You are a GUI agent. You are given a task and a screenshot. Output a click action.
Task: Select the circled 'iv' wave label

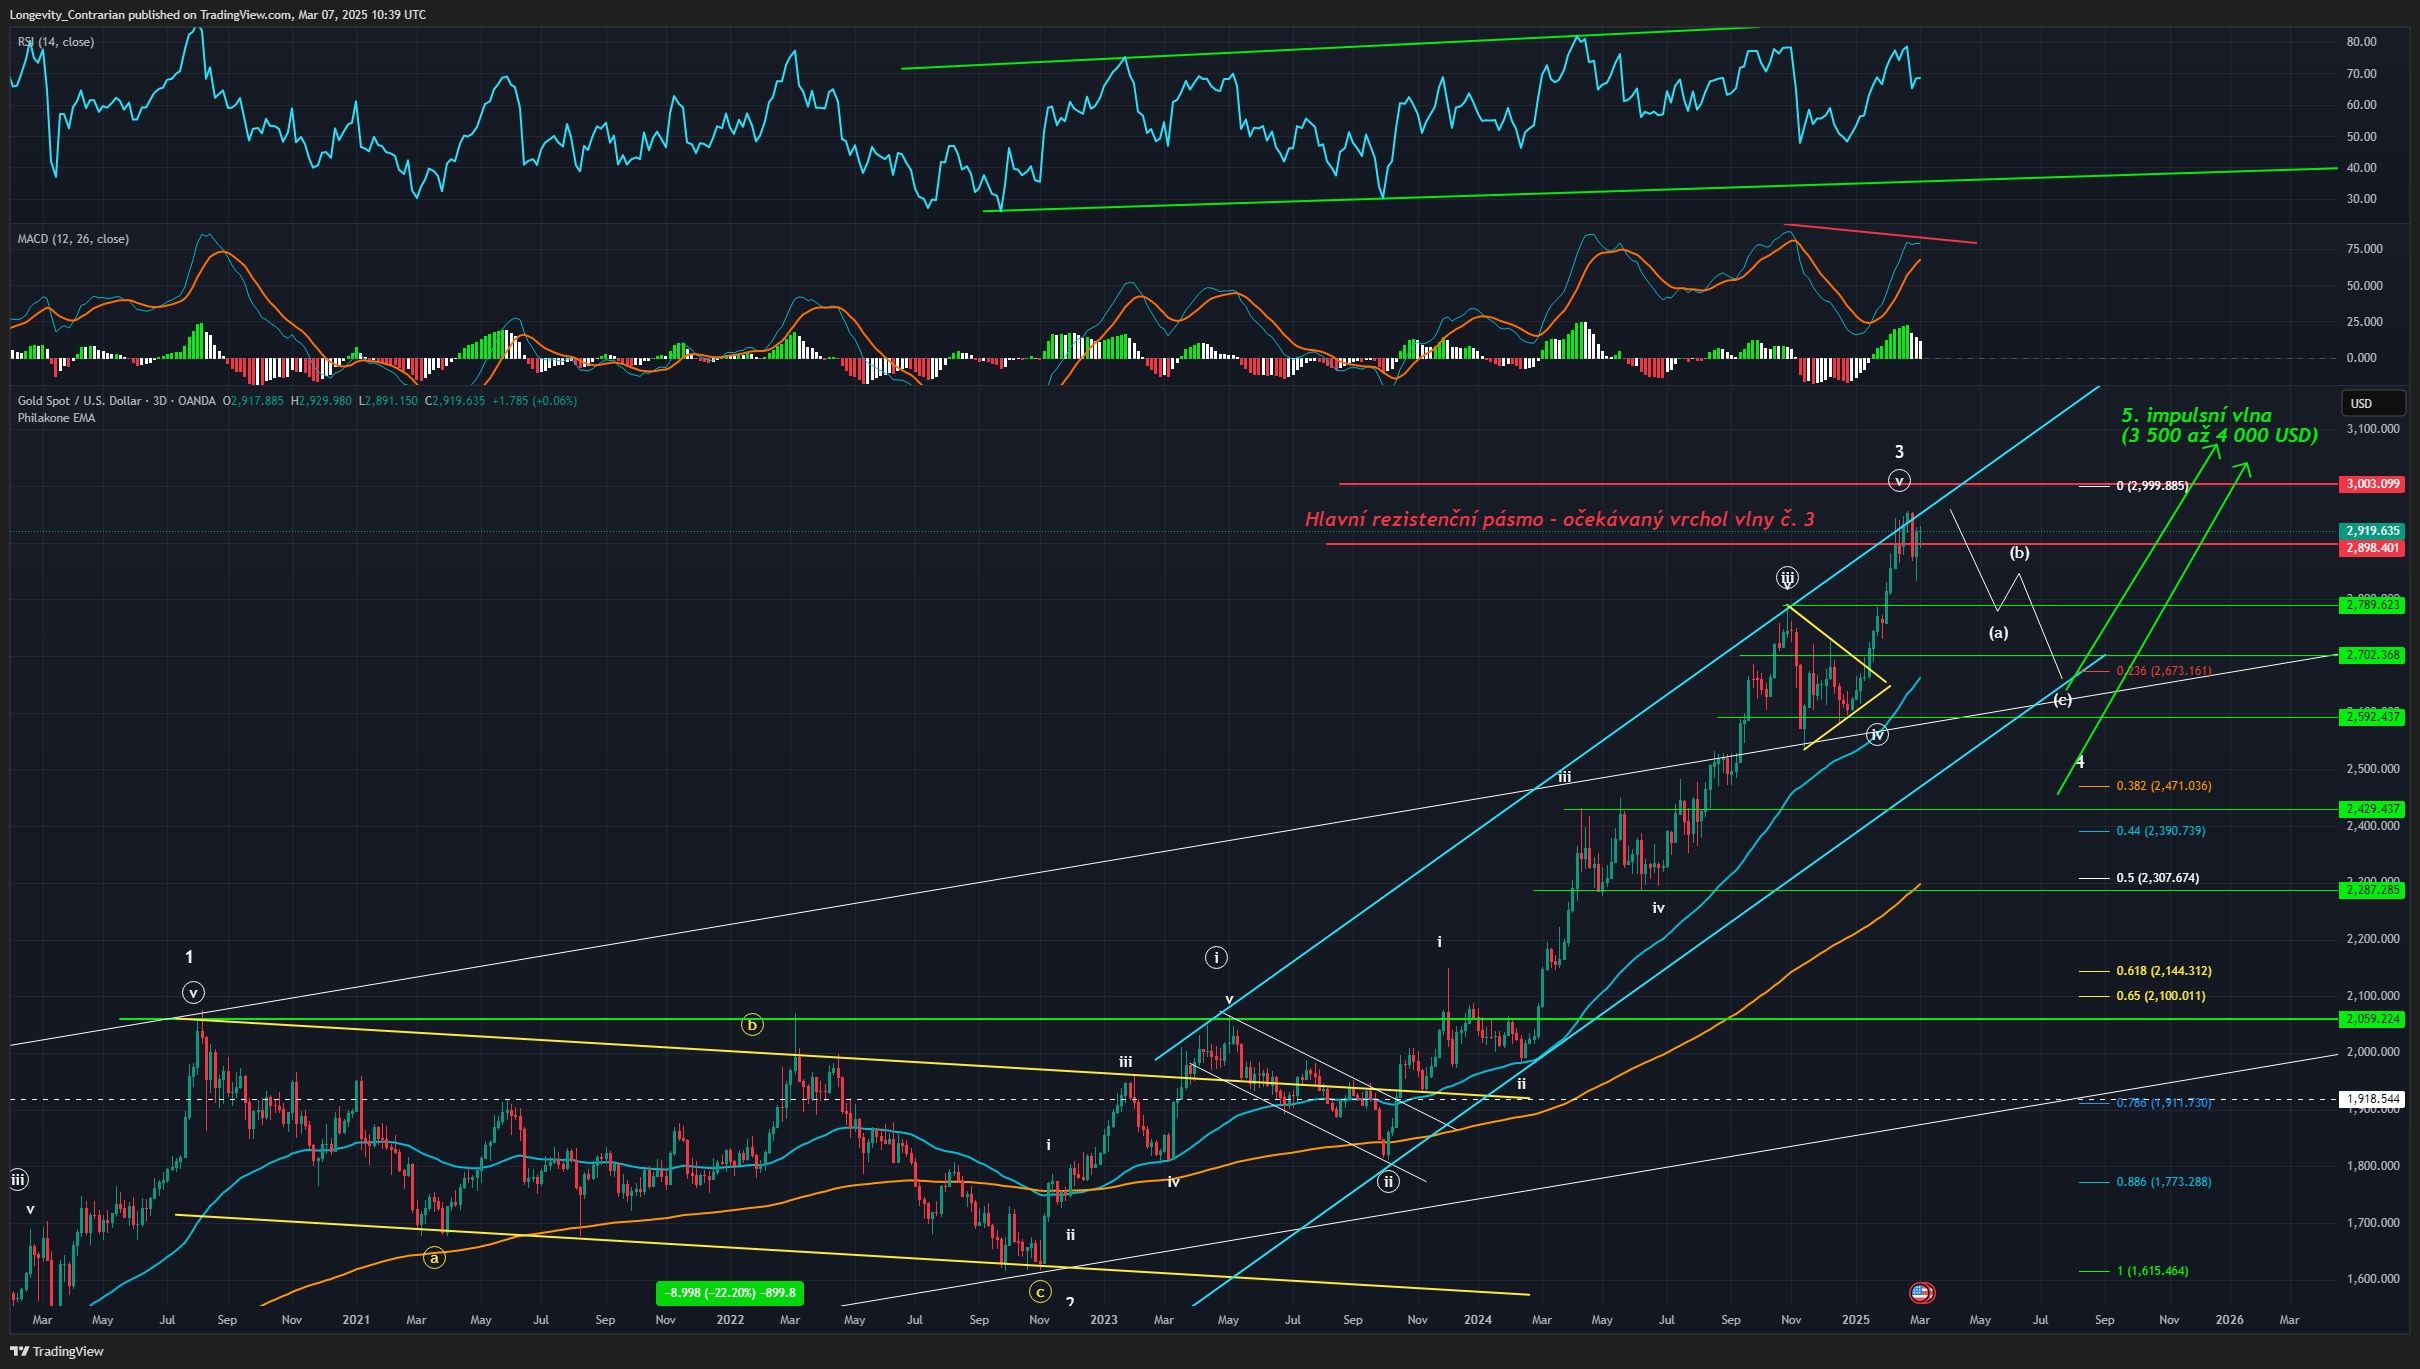tap(1877, 735)
